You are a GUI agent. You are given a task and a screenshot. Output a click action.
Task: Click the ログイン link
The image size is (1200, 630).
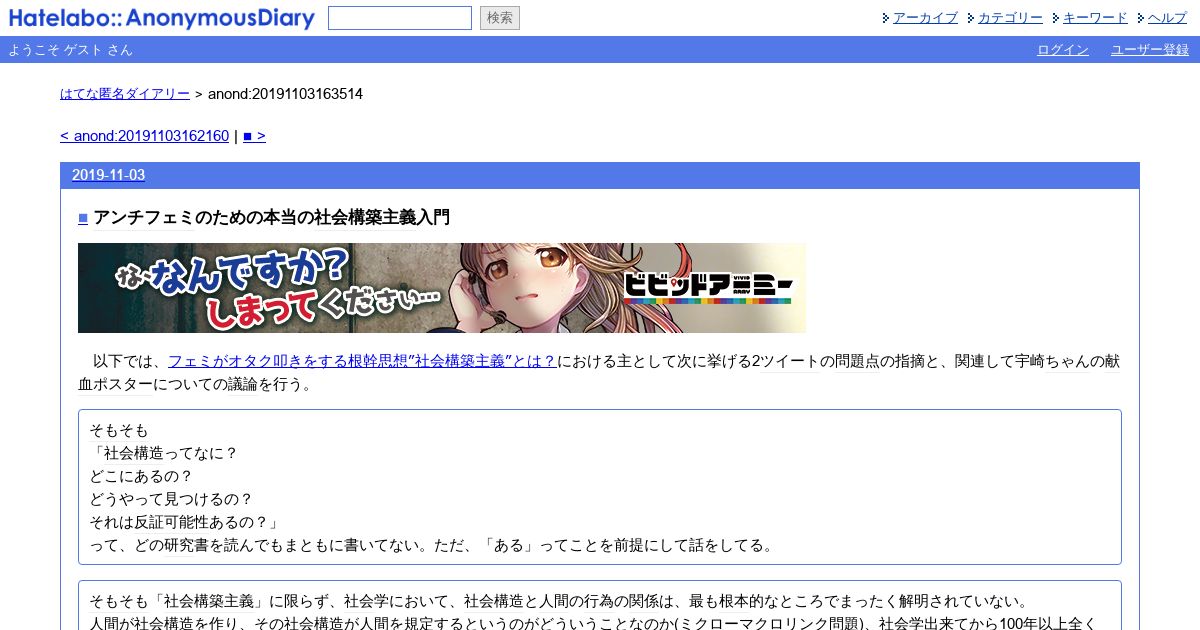tap(1063, 50)
